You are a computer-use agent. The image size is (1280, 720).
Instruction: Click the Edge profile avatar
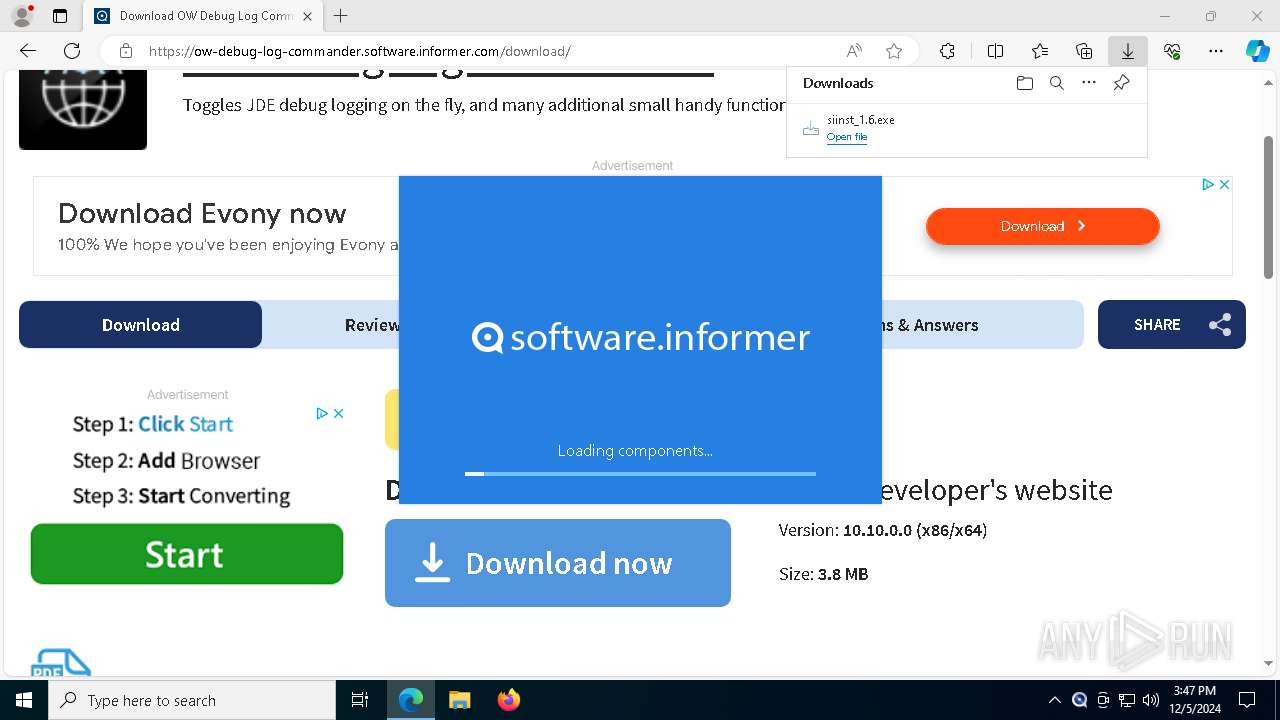point(21,16)
